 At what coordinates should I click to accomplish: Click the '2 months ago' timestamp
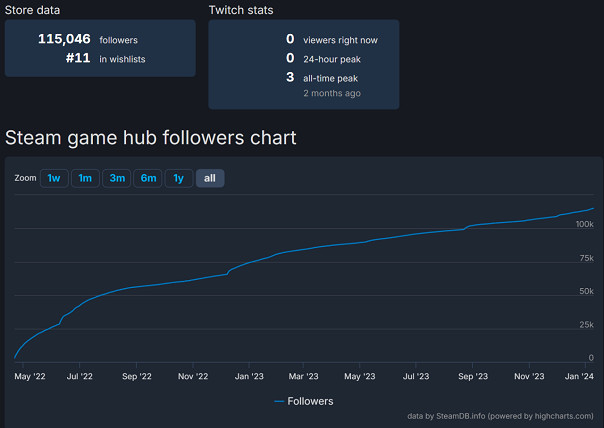[331, 93]
